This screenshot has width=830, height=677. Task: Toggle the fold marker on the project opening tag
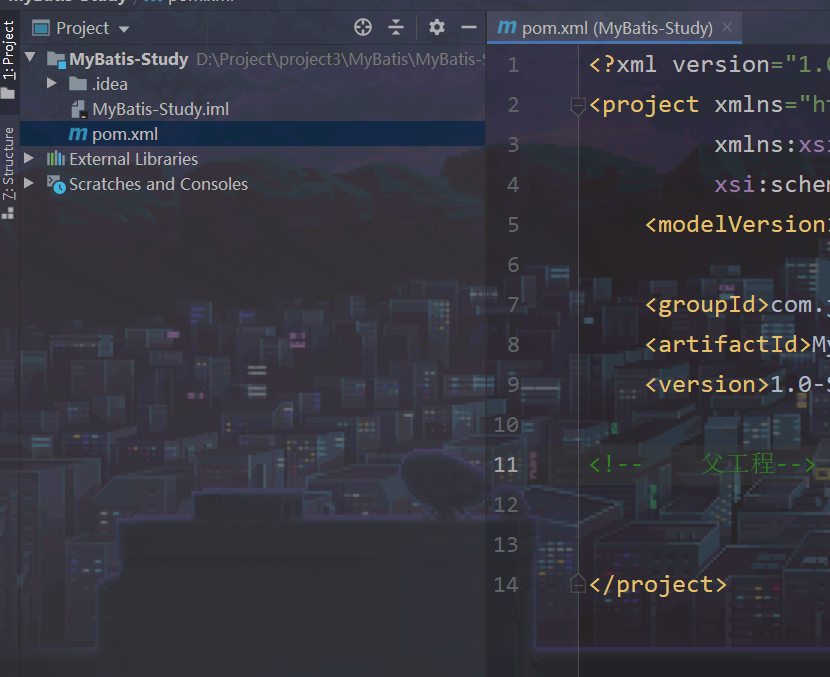(x=577, y=105)
